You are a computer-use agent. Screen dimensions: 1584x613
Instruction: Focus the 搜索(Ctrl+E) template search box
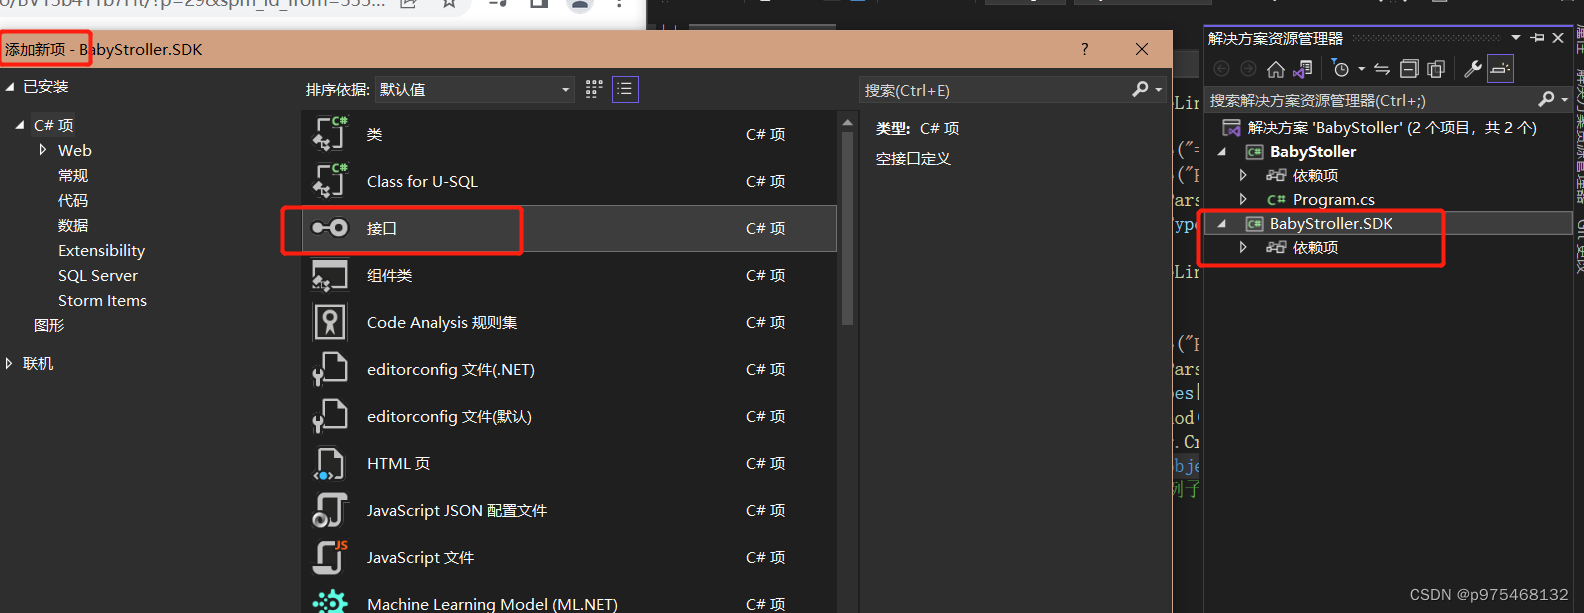coord(1000,90)
